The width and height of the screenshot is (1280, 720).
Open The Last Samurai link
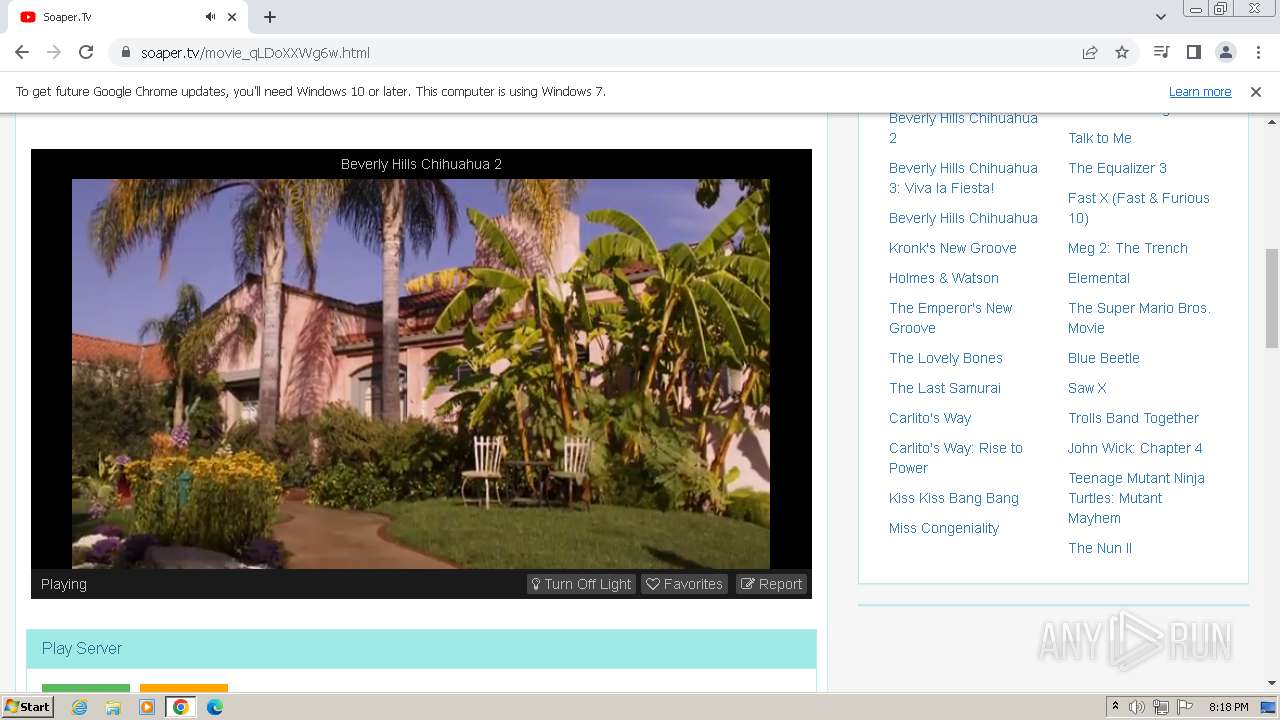944,388
